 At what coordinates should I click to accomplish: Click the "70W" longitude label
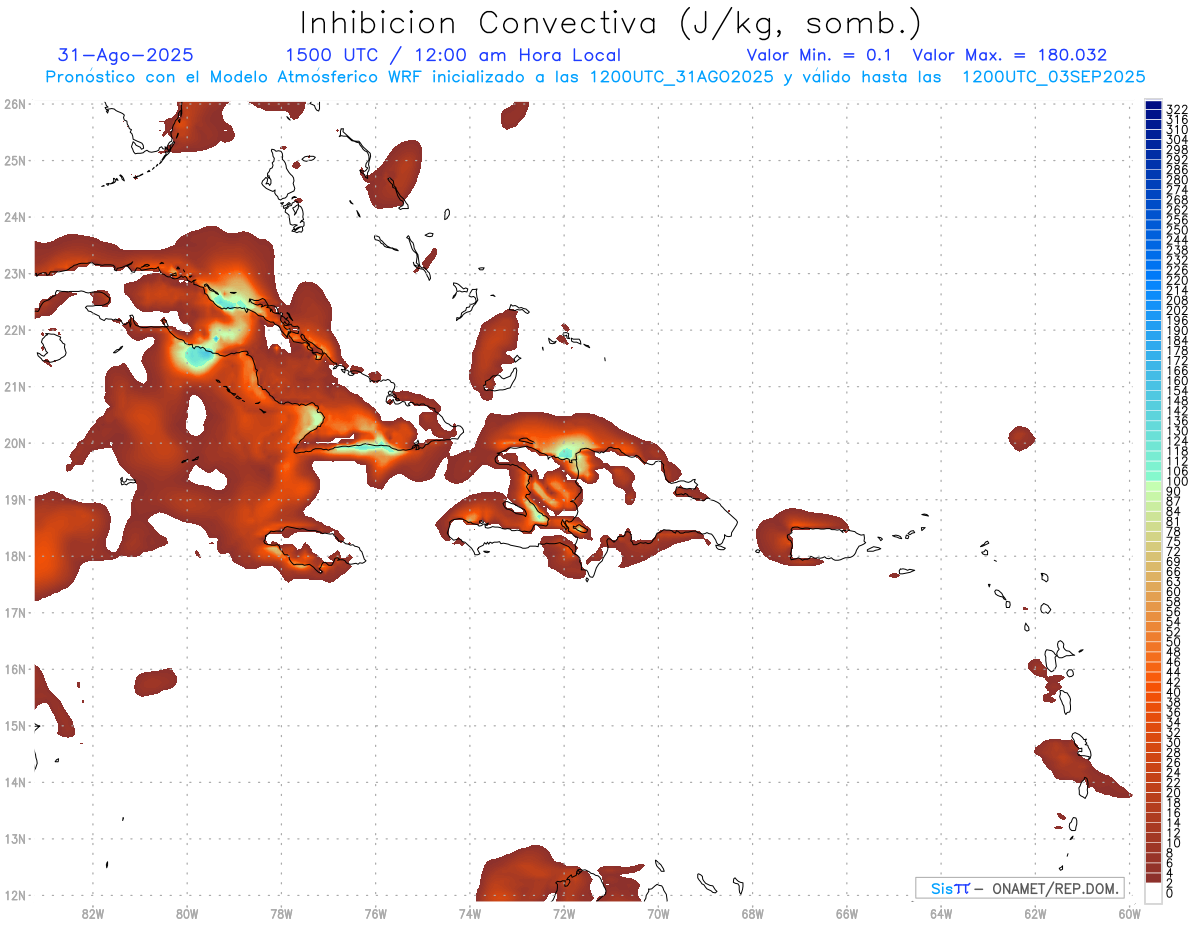coord(658,912)
